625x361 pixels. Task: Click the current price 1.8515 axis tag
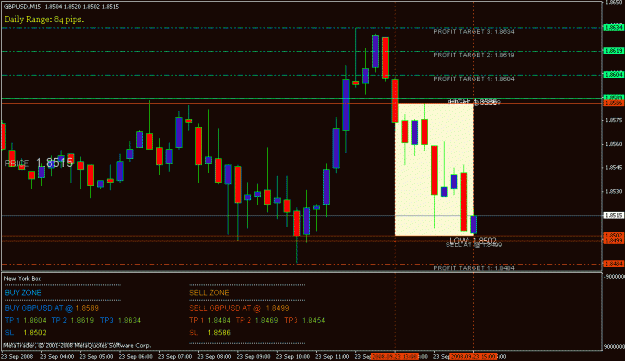tap(613, 216)
